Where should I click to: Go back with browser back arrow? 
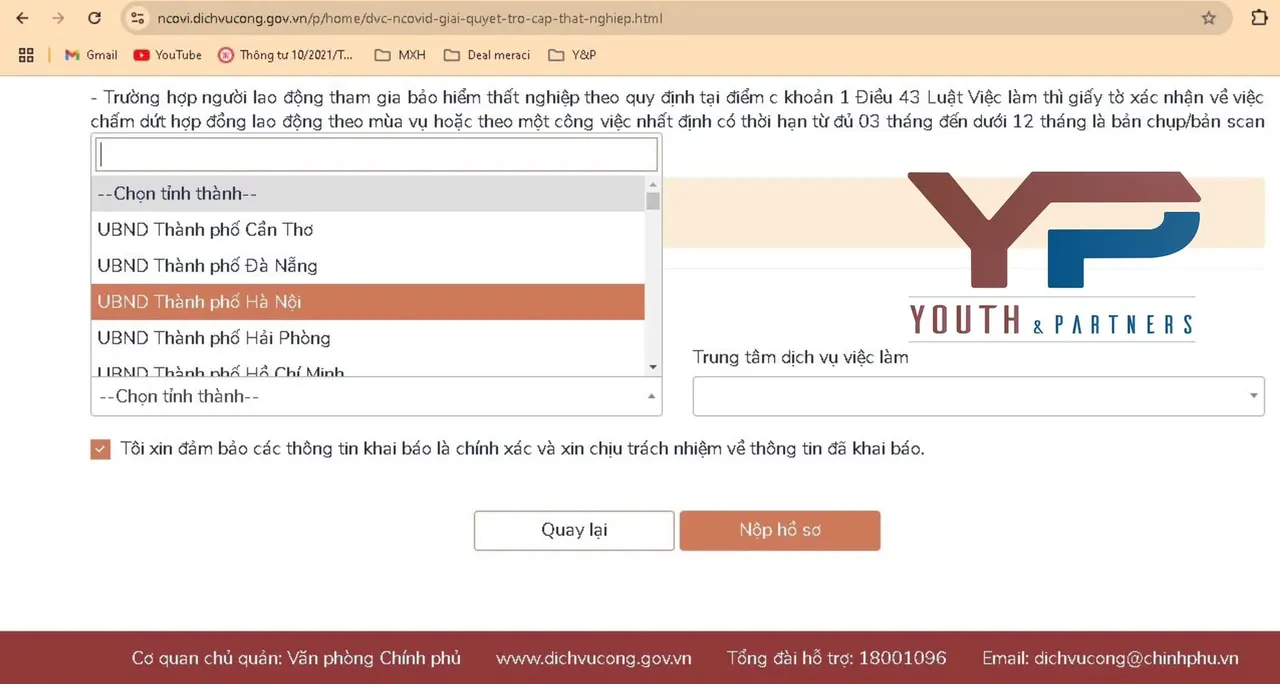point(22,18)
